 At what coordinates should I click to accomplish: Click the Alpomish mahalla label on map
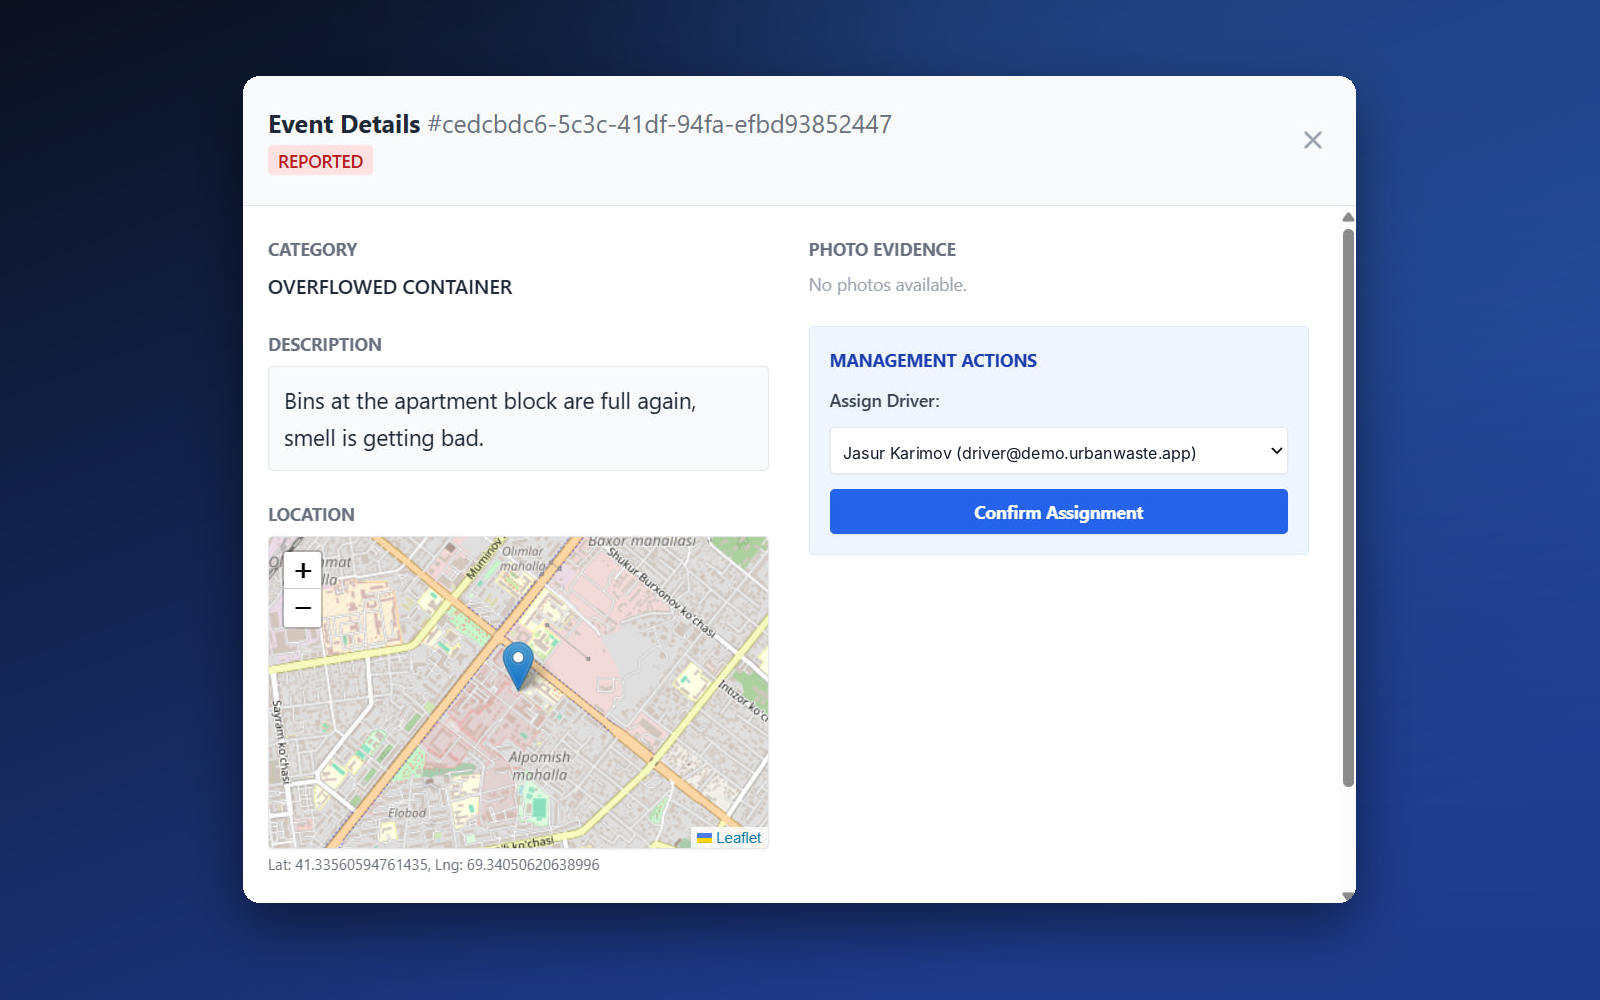click(539, 766)
